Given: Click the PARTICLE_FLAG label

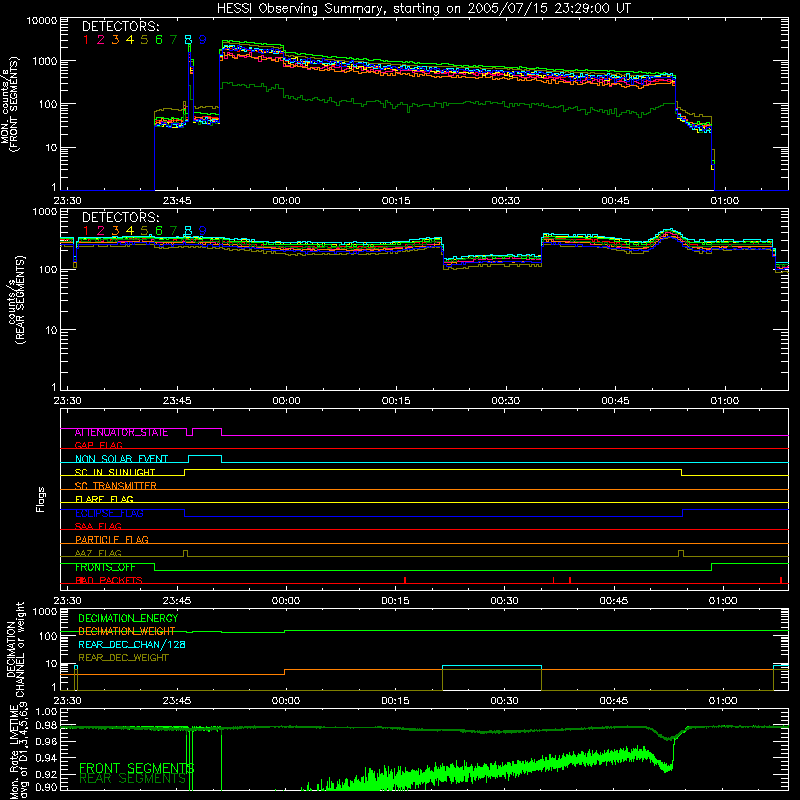Looking at the screenshot, I should tap(112, 540).
